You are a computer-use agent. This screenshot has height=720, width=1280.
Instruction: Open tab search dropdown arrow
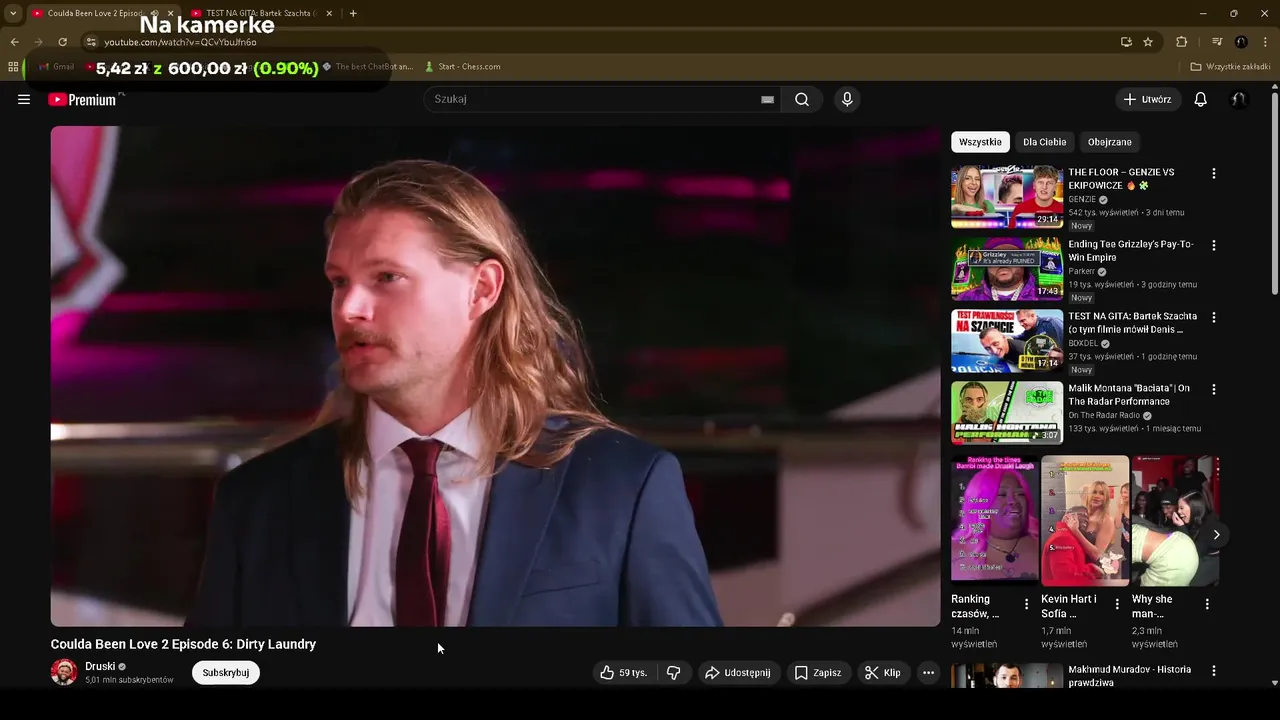pyautogui.click(x=13, y=13)
